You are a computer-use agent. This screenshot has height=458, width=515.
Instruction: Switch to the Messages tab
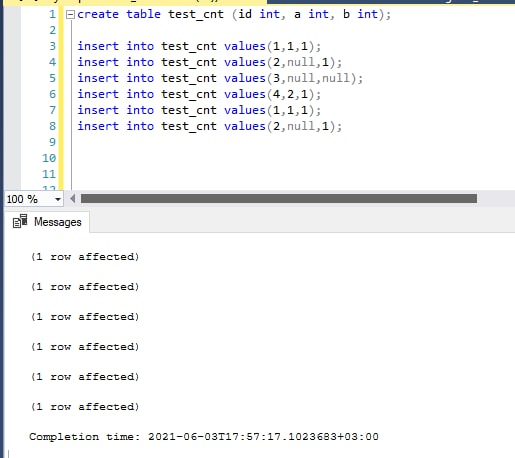click(x=47, y=222)
